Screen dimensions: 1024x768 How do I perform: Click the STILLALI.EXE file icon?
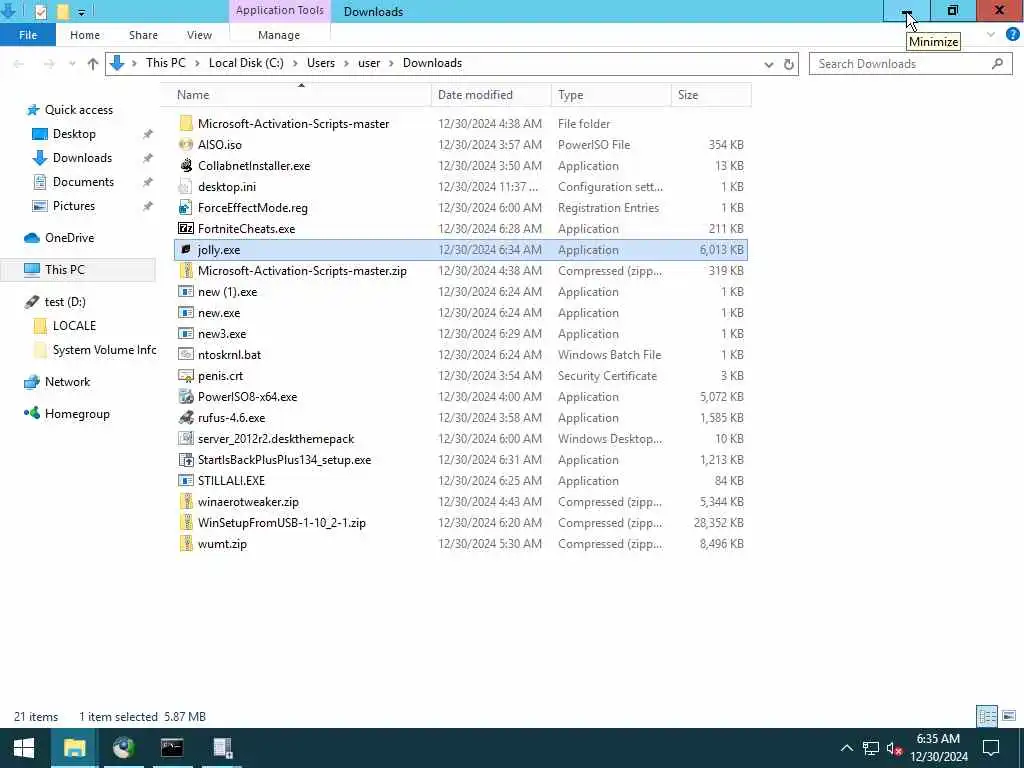click(x=186, y=481)
